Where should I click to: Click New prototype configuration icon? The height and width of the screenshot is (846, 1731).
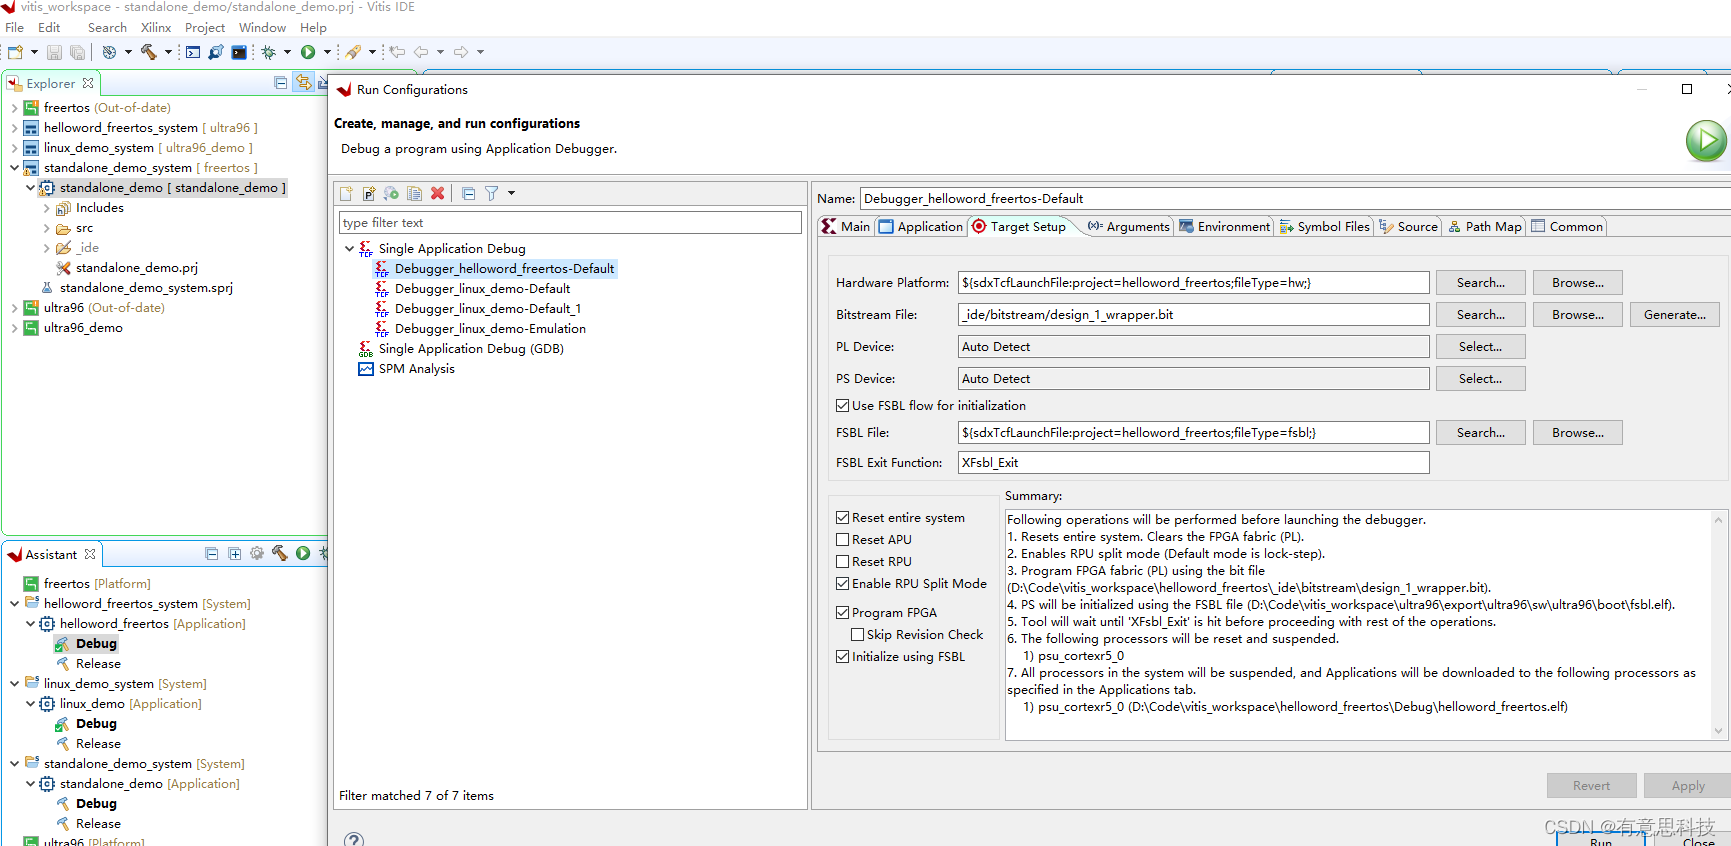coord(369,193)
